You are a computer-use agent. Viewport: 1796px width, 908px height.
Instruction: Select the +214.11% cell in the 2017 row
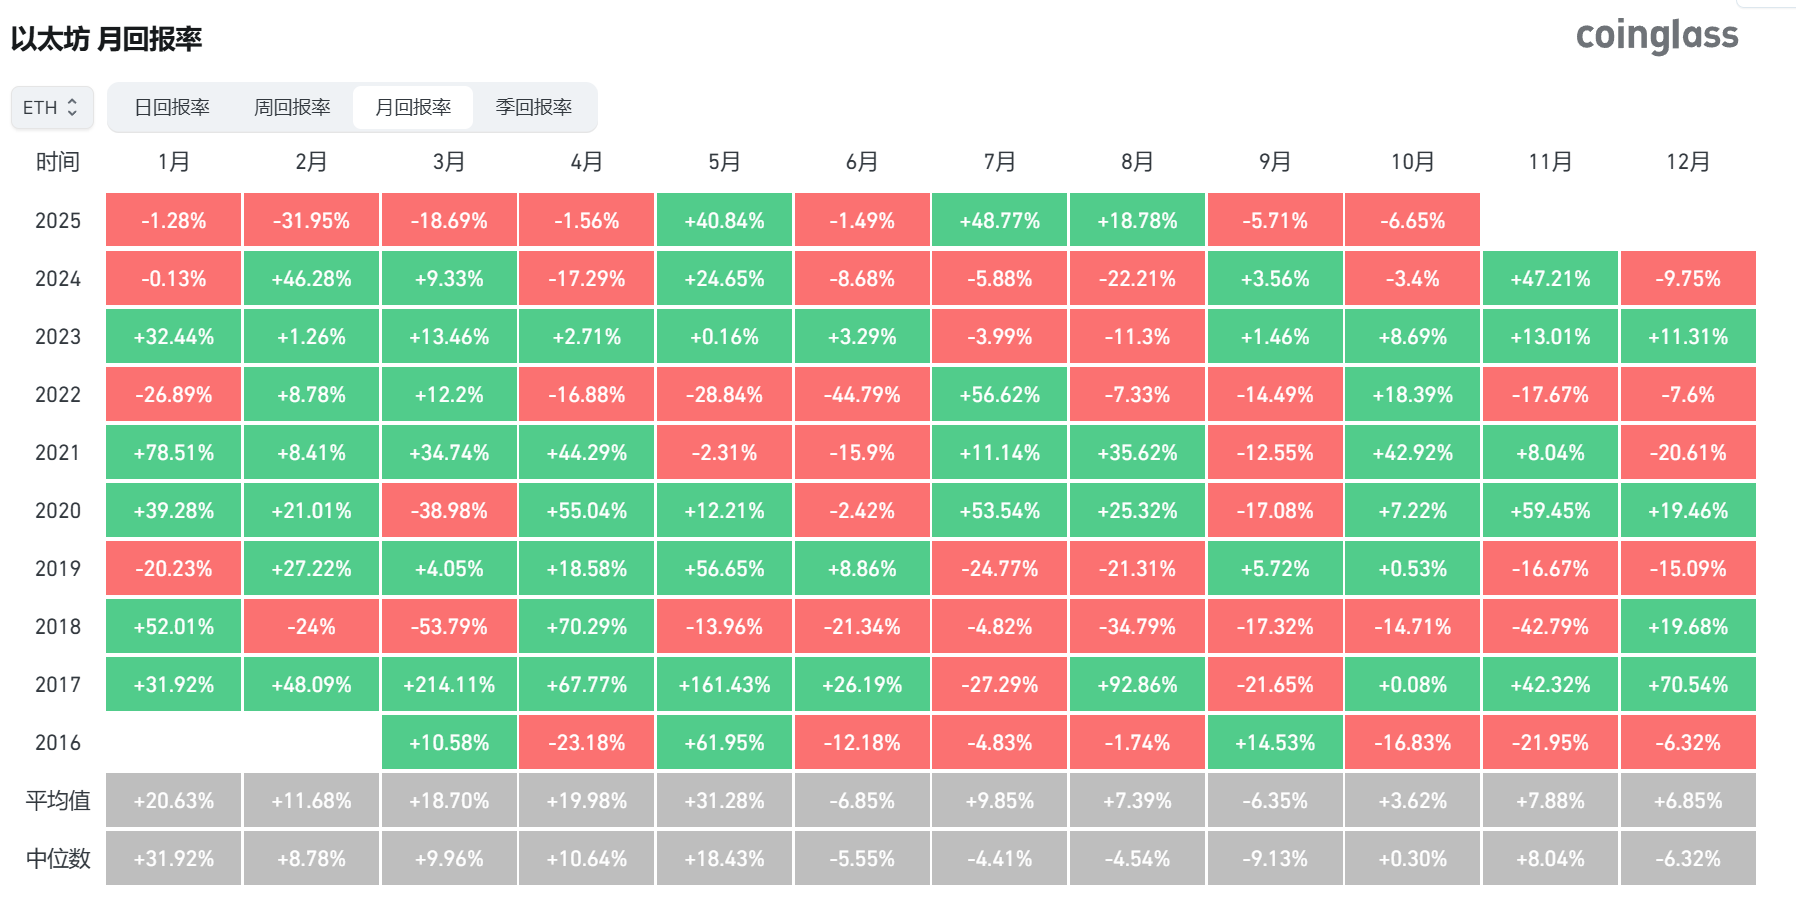click(449, 684)
